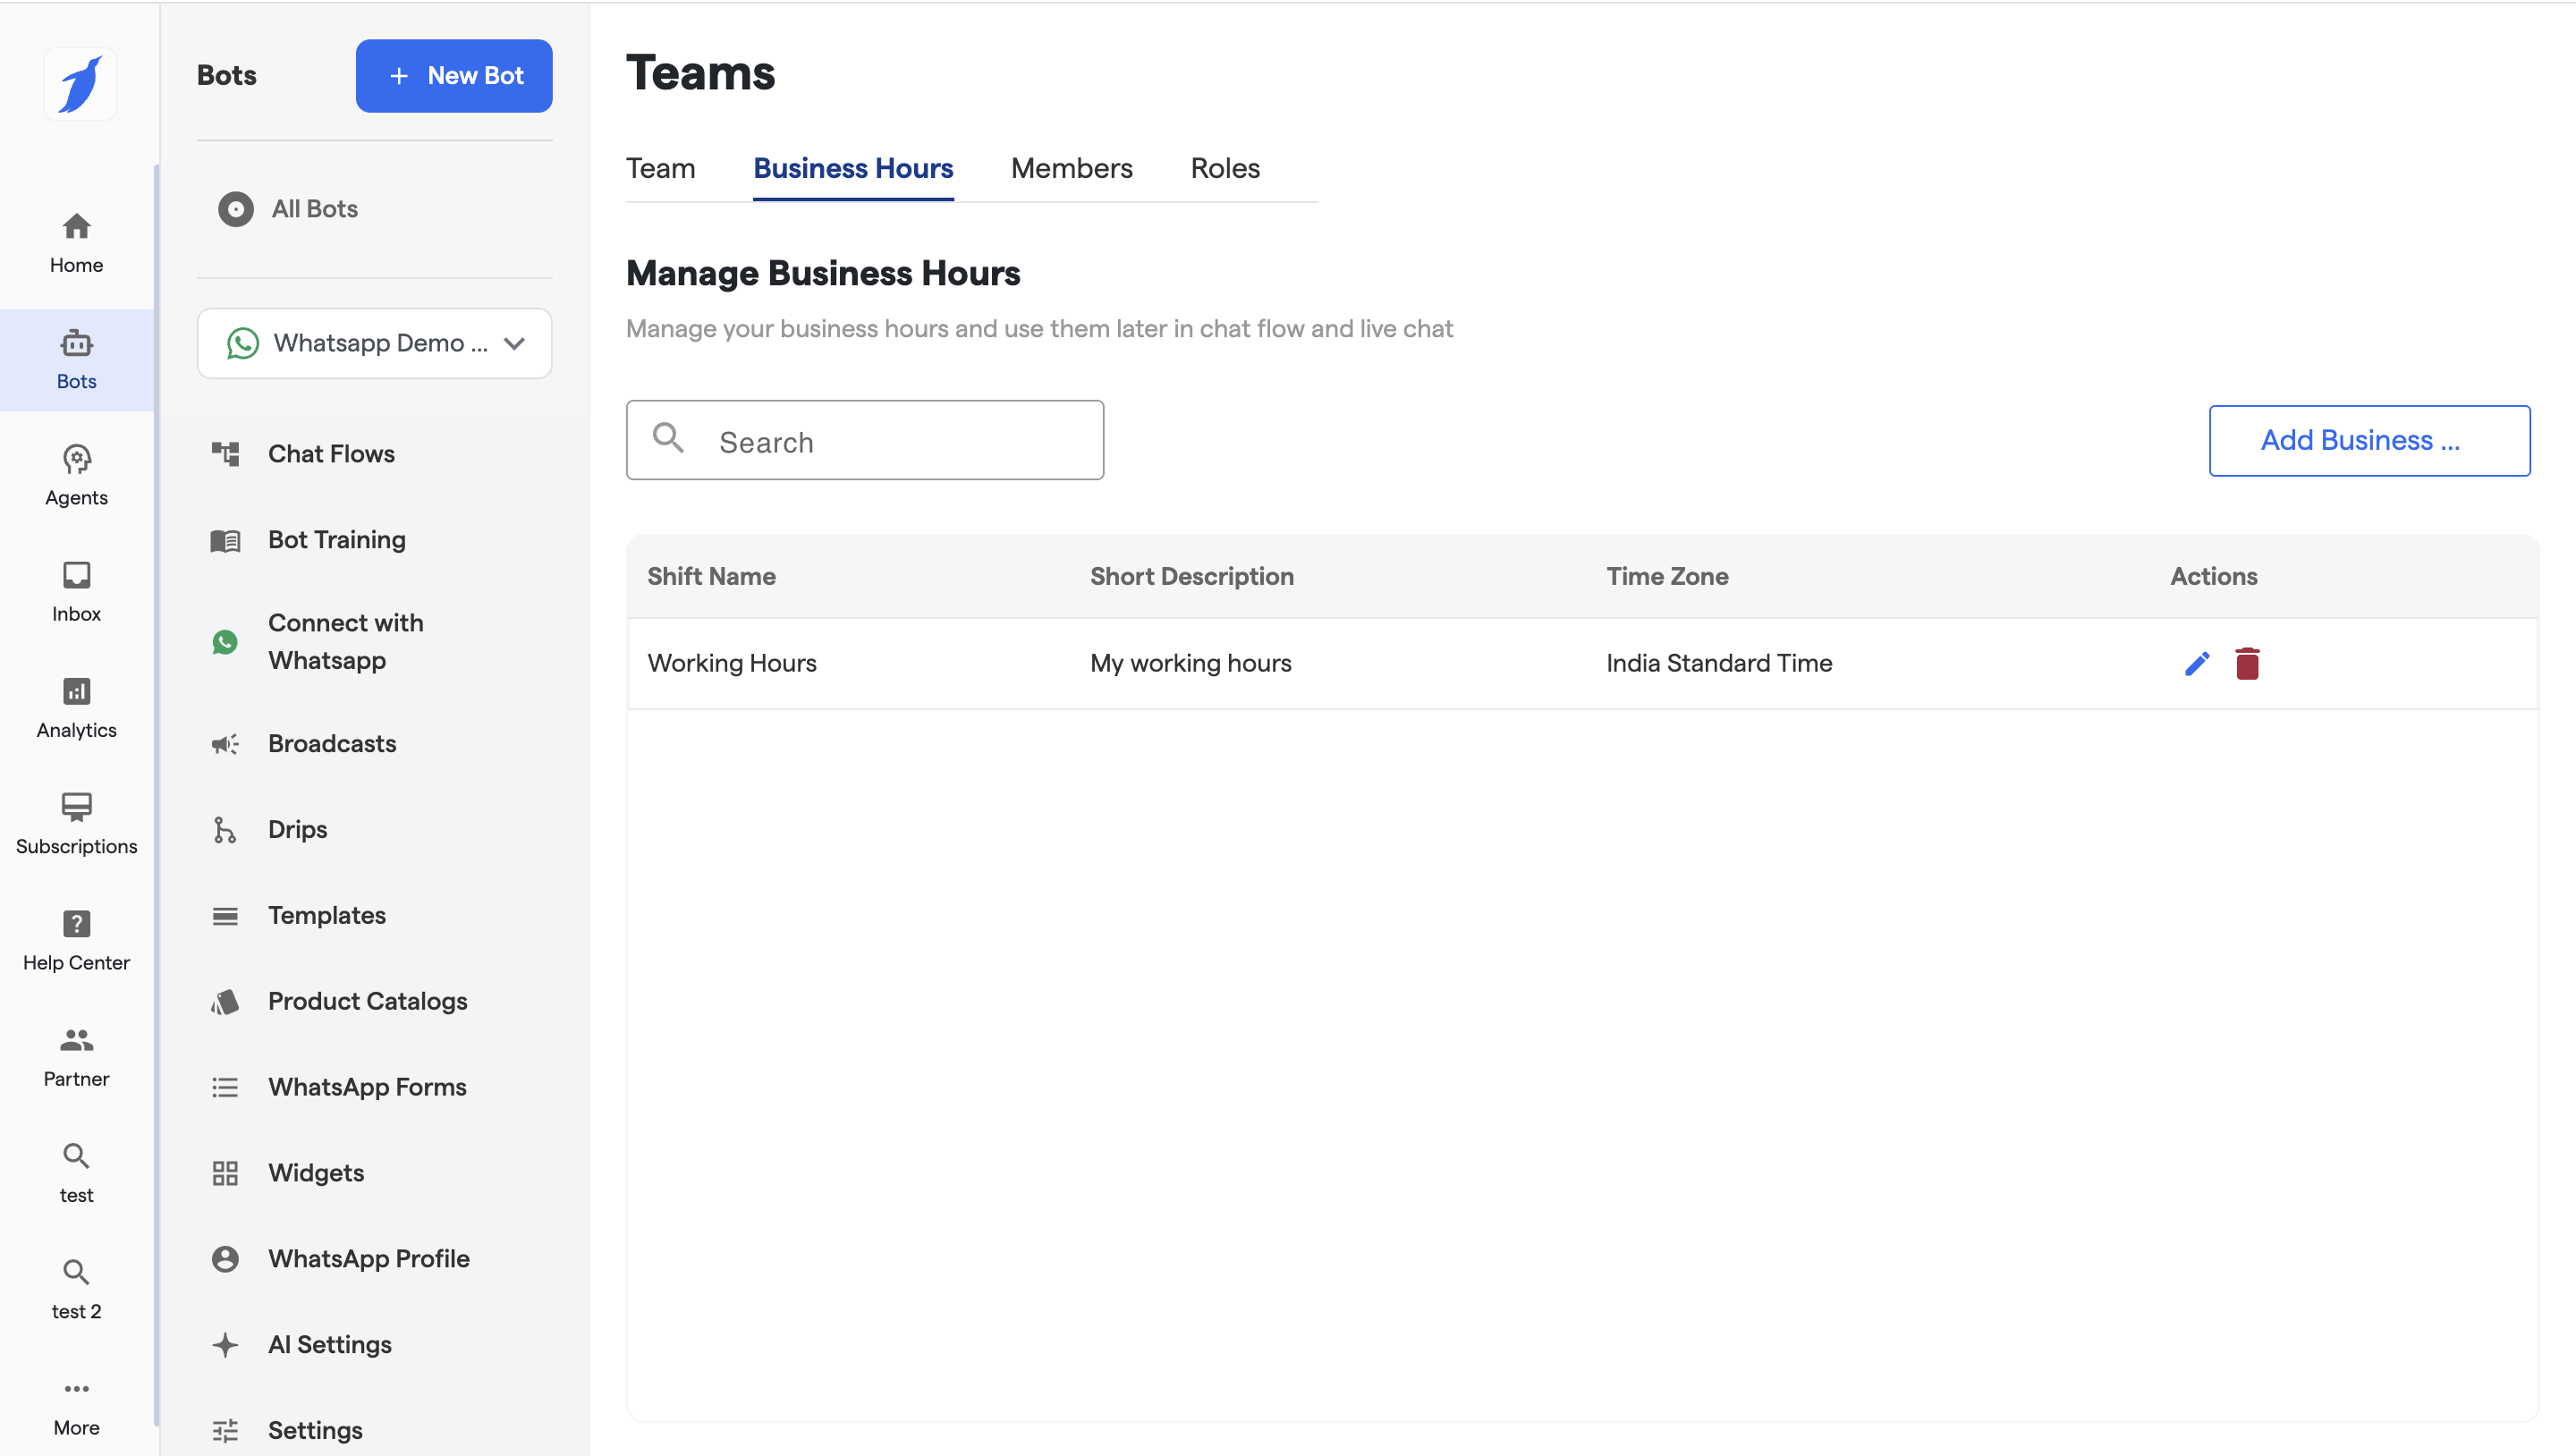The height and width of the screenshot is (1456, 2576).
Task: Open the Agents section icon
Action: 76,475
